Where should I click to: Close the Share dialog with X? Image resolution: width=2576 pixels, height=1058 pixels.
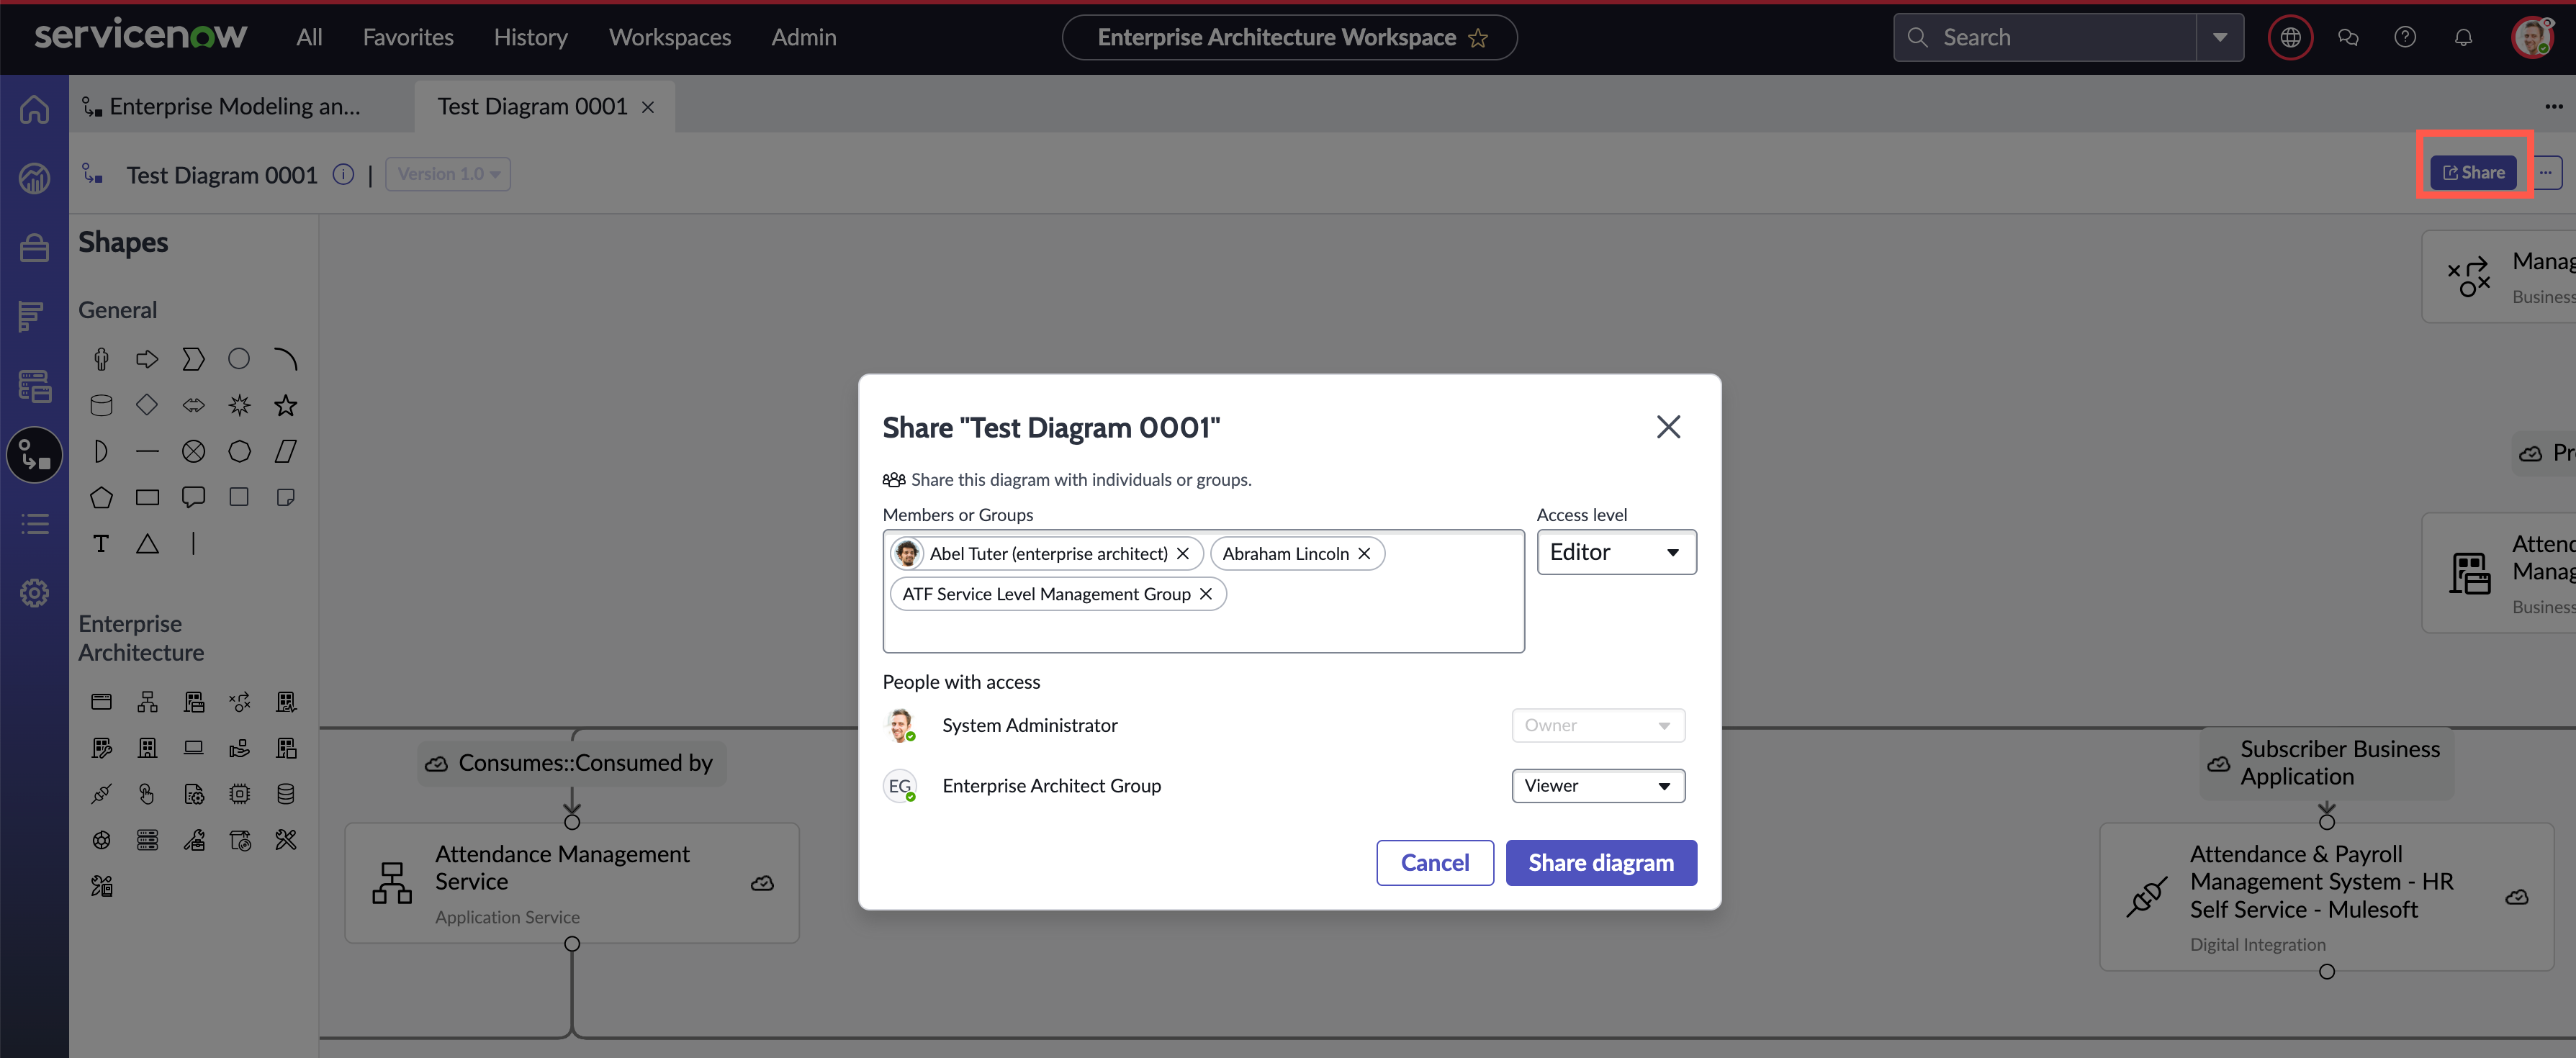[x=1668, y=427]
